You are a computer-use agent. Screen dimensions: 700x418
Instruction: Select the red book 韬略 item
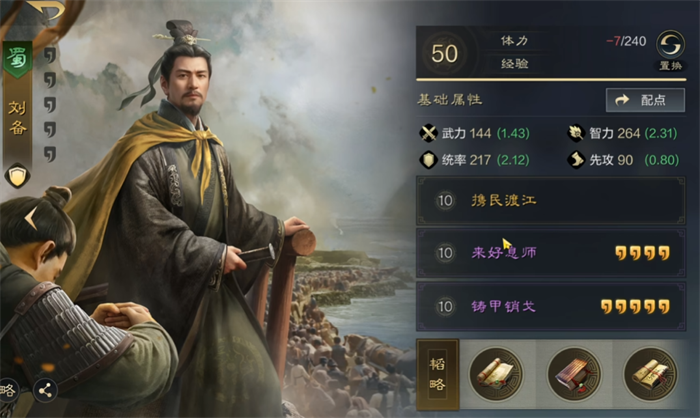coord(574,374)
